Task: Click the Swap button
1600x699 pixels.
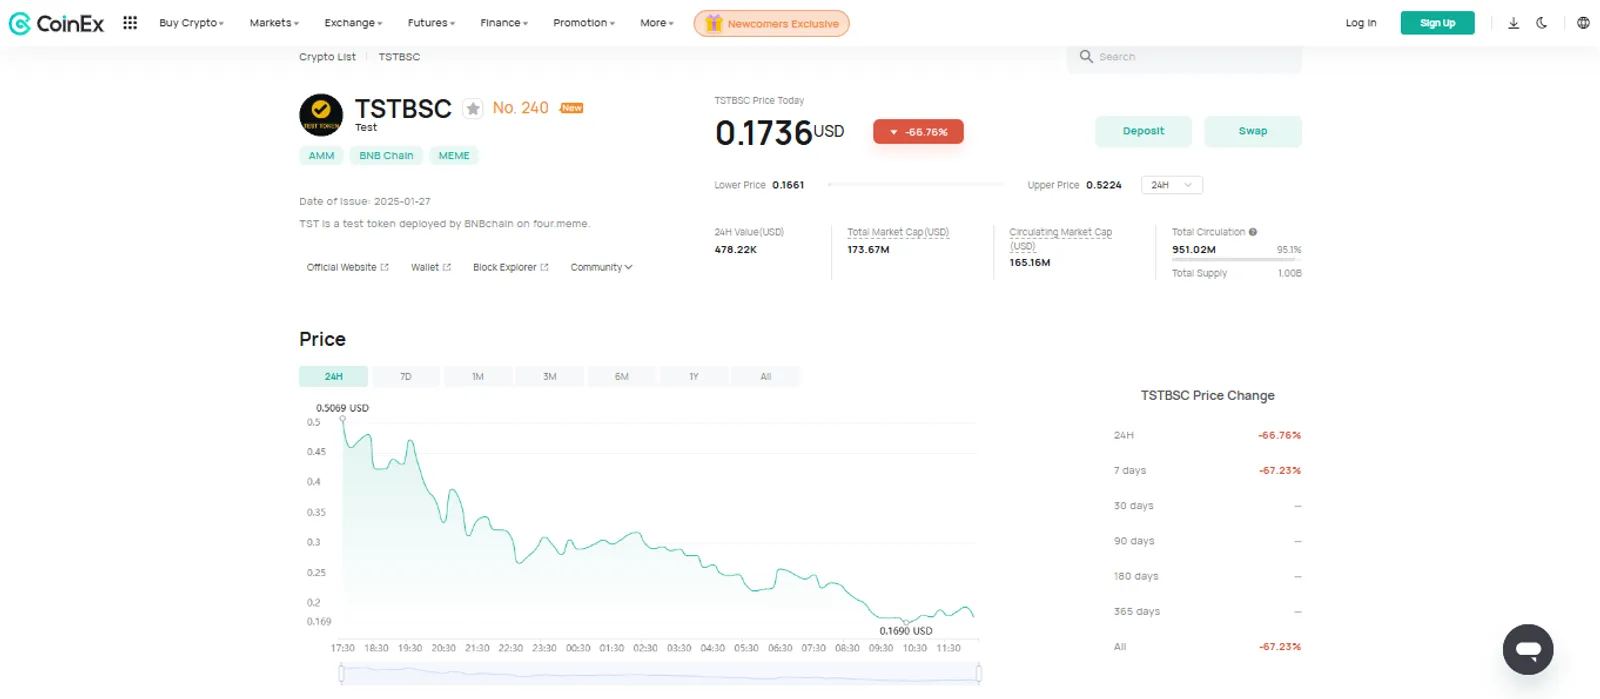Action: pyautogui.click(x=1253, y=131)
